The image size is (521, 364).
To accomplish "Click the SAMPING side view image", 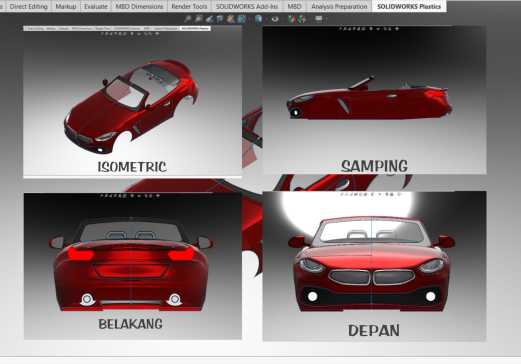I will click(374, 100).
